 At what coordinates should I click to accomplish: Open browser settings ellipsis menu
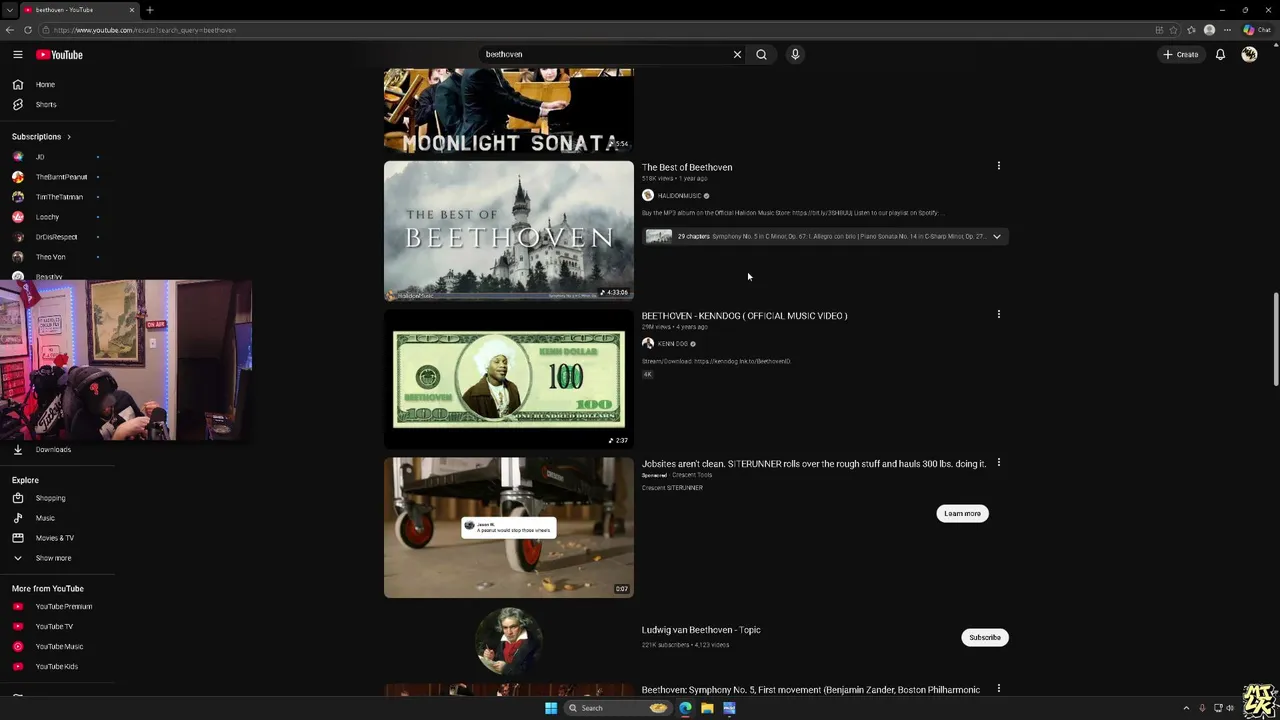click(1227, 30)
